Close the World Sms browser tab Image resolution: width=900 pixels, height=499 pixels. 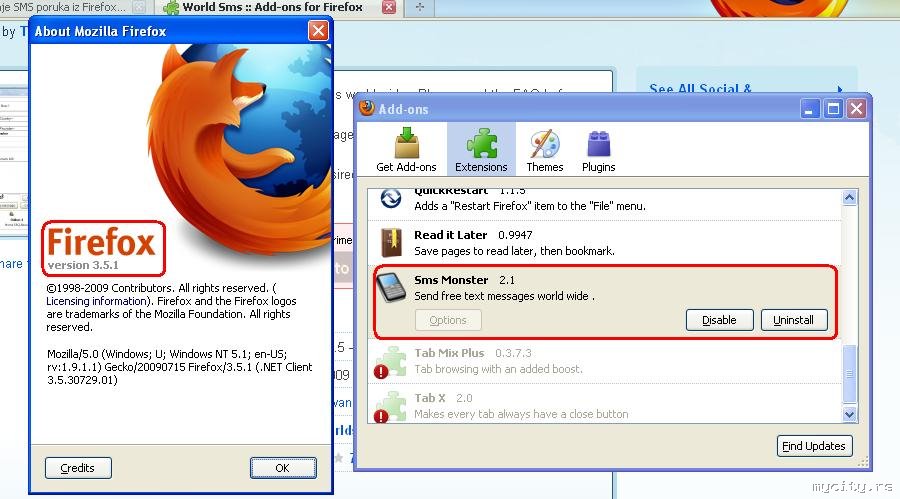[389, 7]
